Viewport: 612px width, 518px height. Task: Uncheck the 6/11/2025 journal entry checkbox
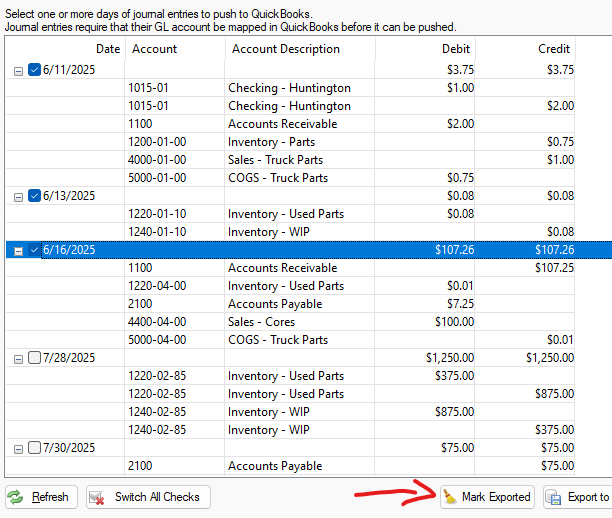coord(35,70)
